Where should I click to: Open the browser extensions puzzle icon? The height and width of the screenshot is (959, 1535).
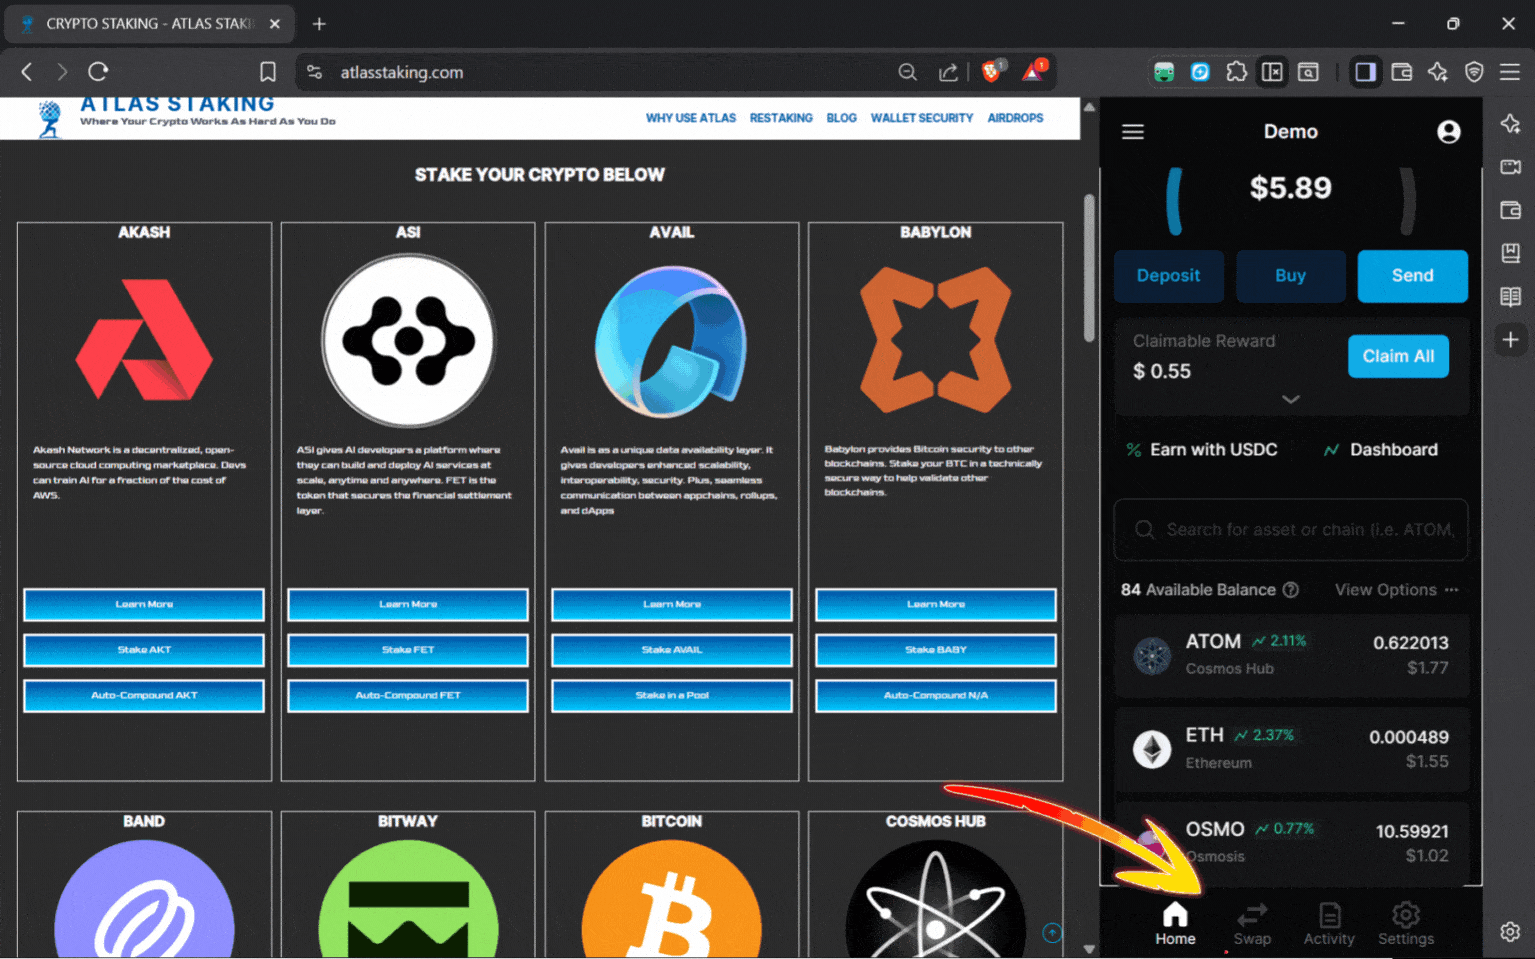(x=1237, y=71)
